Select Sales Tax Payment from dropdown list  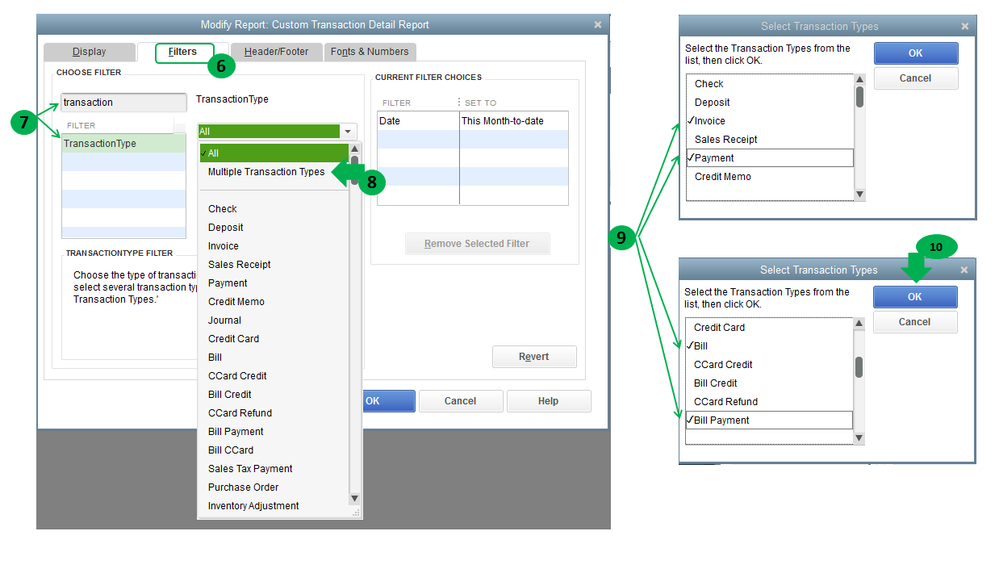pos(250,469)
